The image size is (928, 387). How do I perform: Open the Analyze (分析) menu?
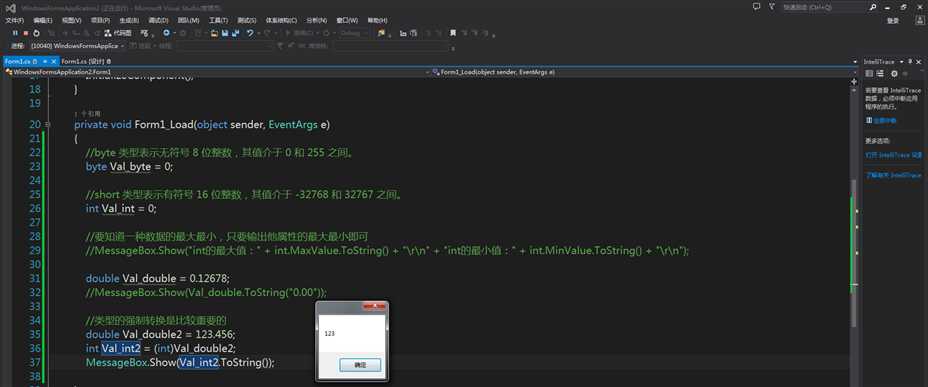[x=317, y=20]
